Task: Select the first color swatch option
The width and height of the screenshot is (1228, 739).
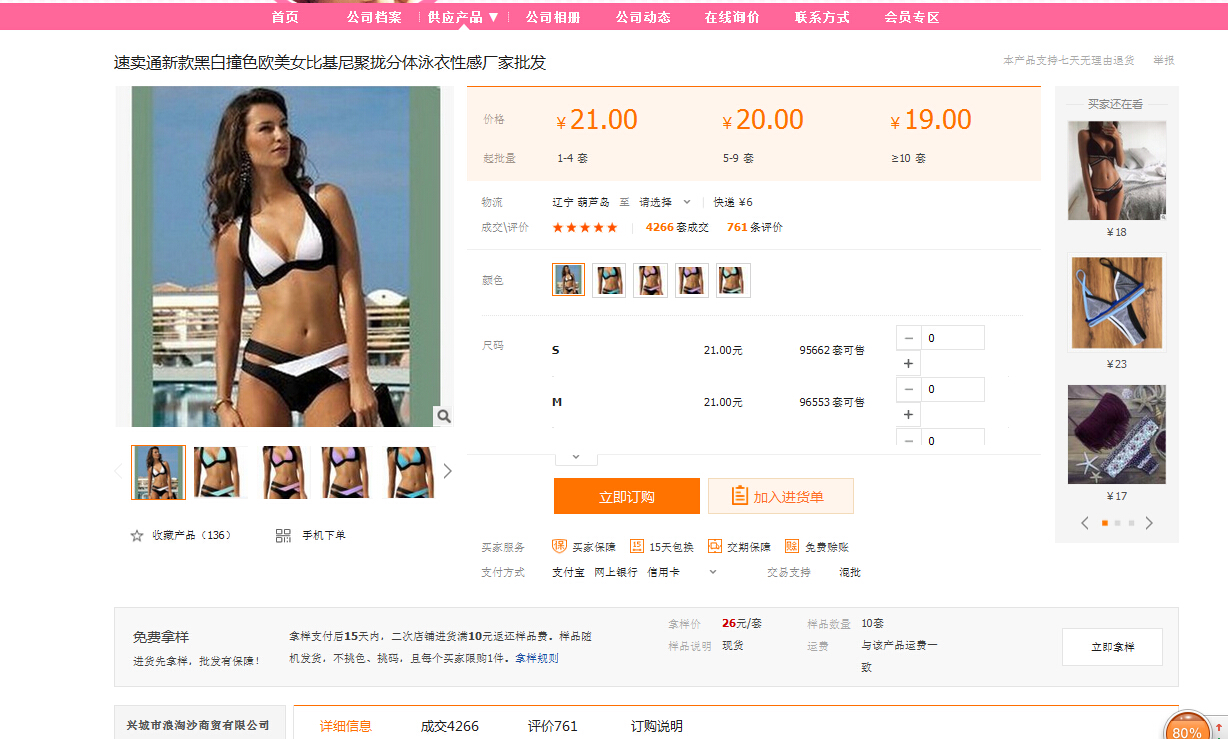Action: point(568,280)
